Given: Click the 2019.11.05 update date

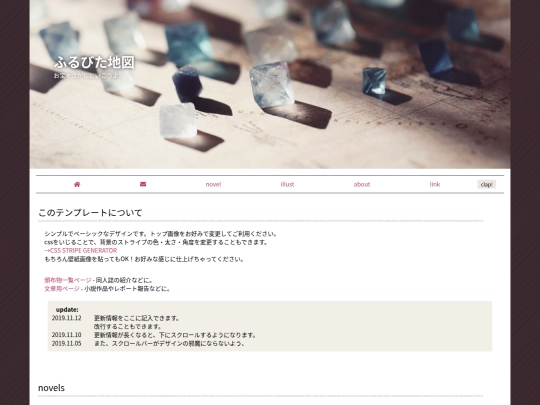Looking at the screenshot, I should (x=66, y=343).
